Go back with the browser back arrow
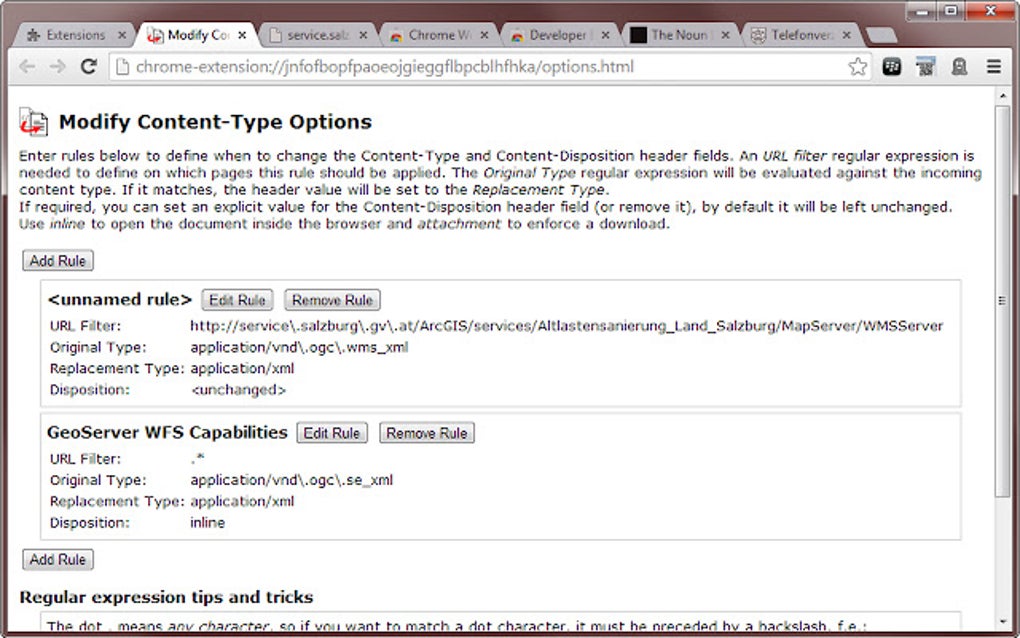 (x=27, y=66)
